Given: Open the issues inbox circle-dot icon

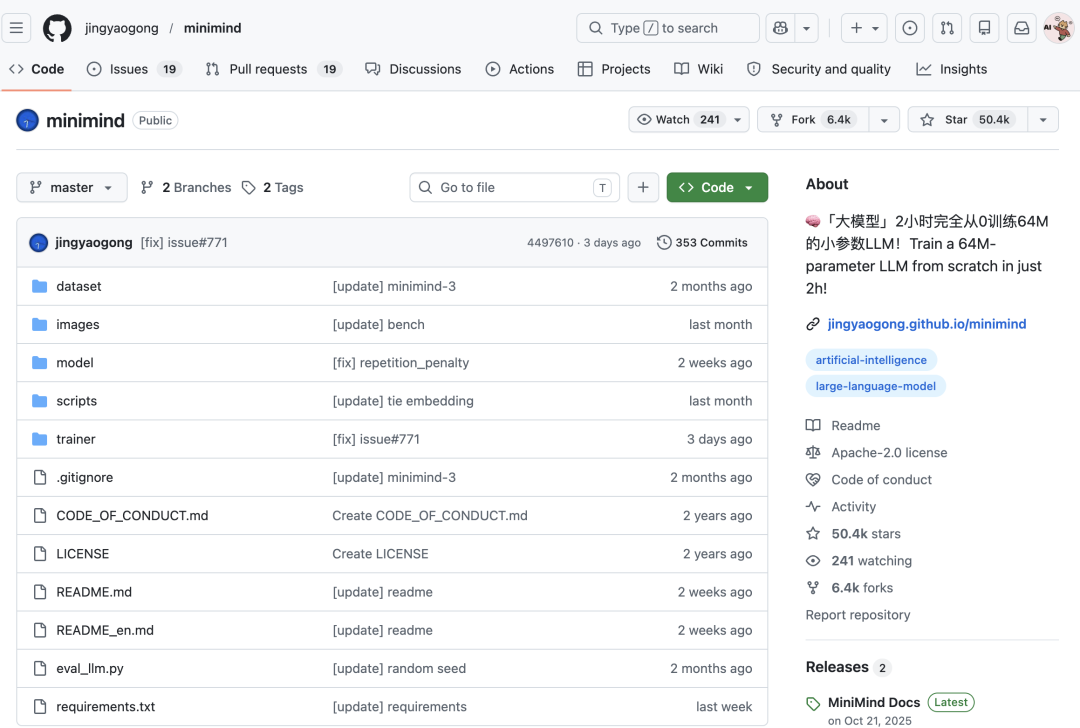Looking at the screenshot, I should point(910,28).
